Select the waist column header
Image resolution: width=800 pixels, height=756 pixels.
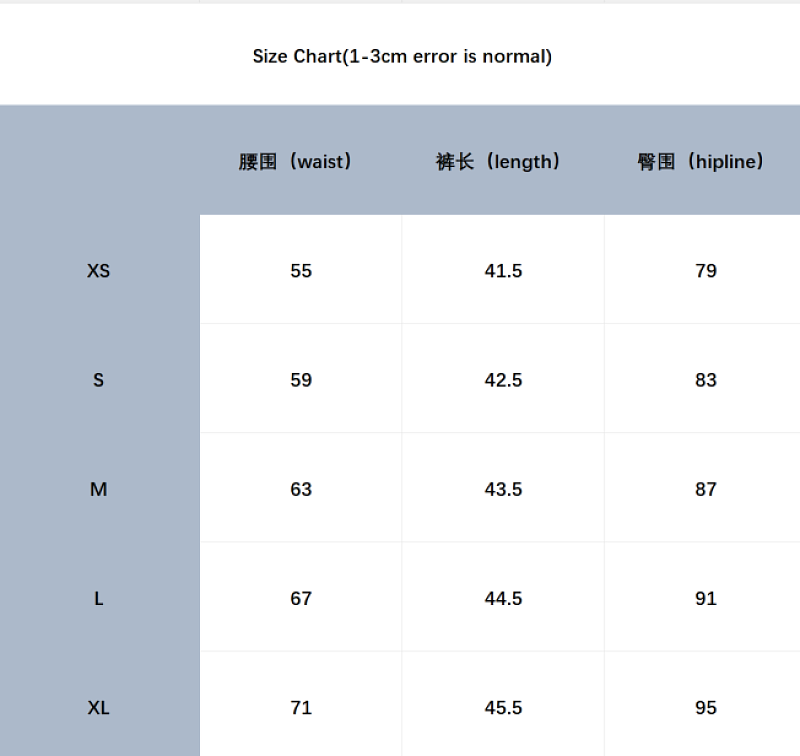295,161
